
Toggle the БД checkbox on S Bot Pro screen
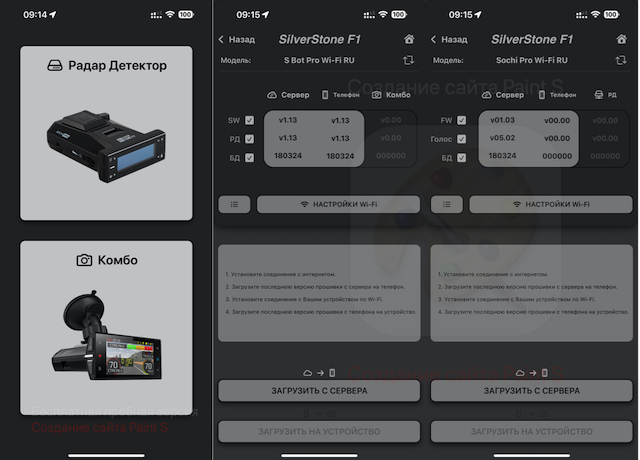pyautogui.click(x=249, y=158)
